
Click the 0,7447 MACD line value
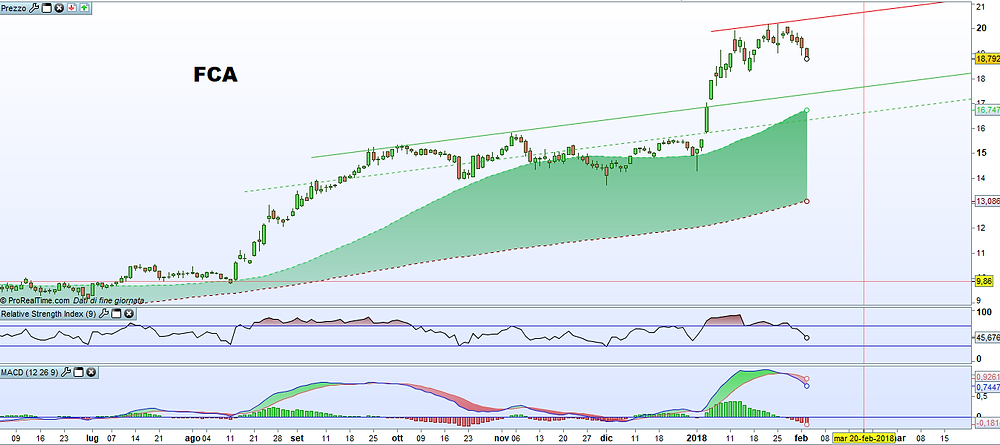click(988, 386)
